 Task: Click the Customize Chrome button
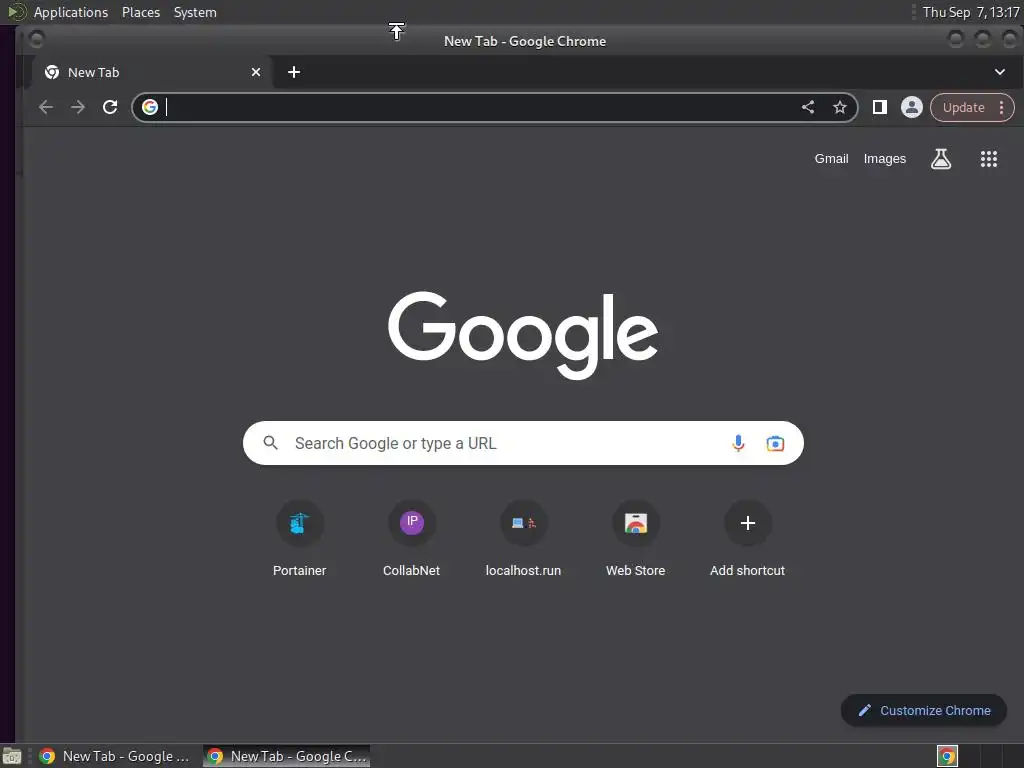[923, 711]
